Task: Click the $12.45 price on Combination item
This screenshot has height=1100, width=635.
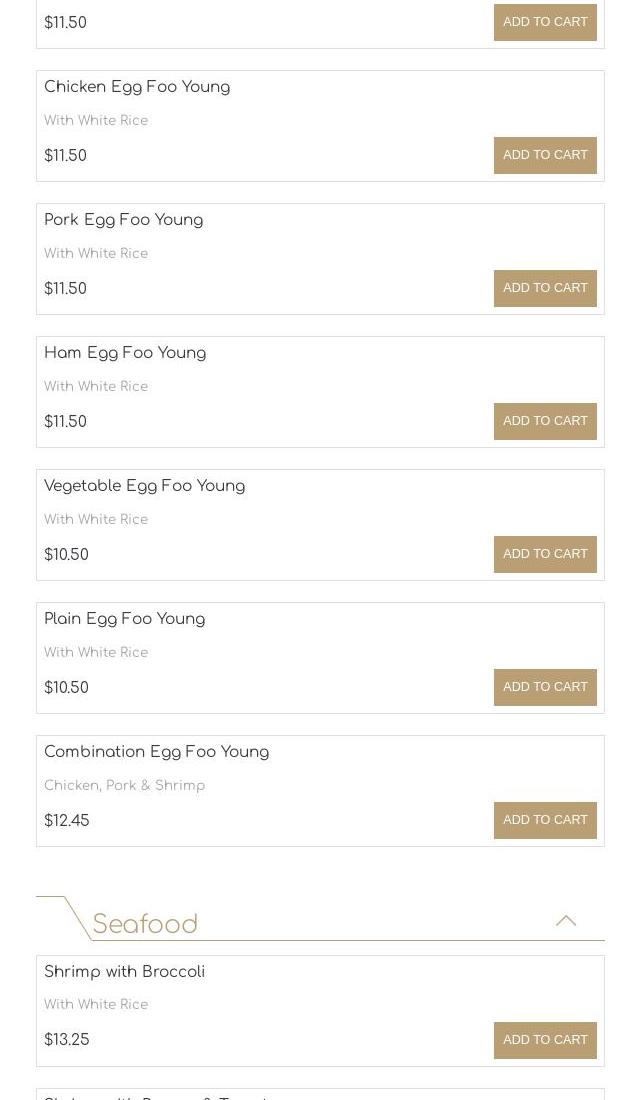Action: (x=67, y=821)
